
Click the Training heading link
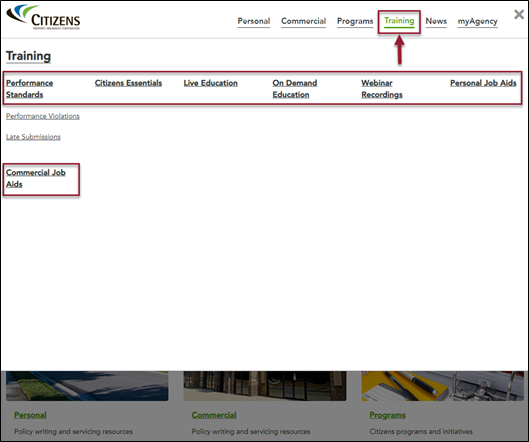[x=28, y=56]
